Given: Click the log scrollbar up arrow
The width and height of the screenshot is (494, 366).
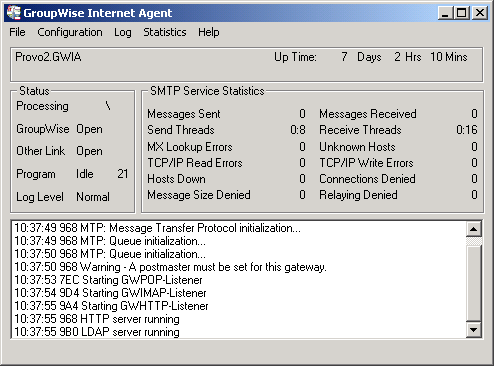Looking at the screenshot, I should (473, 229).
